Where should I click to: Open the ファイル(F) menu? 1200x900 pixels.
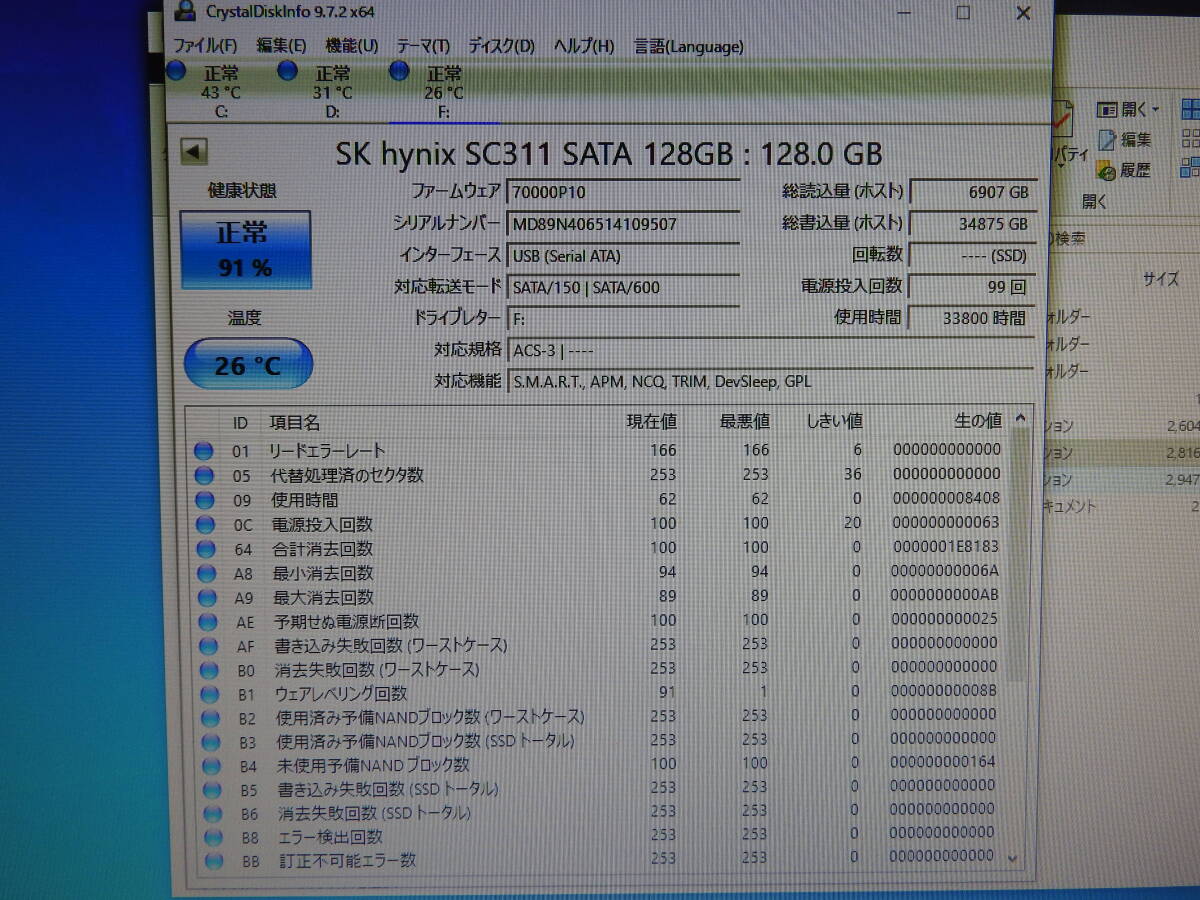click(x=205, y=46)
